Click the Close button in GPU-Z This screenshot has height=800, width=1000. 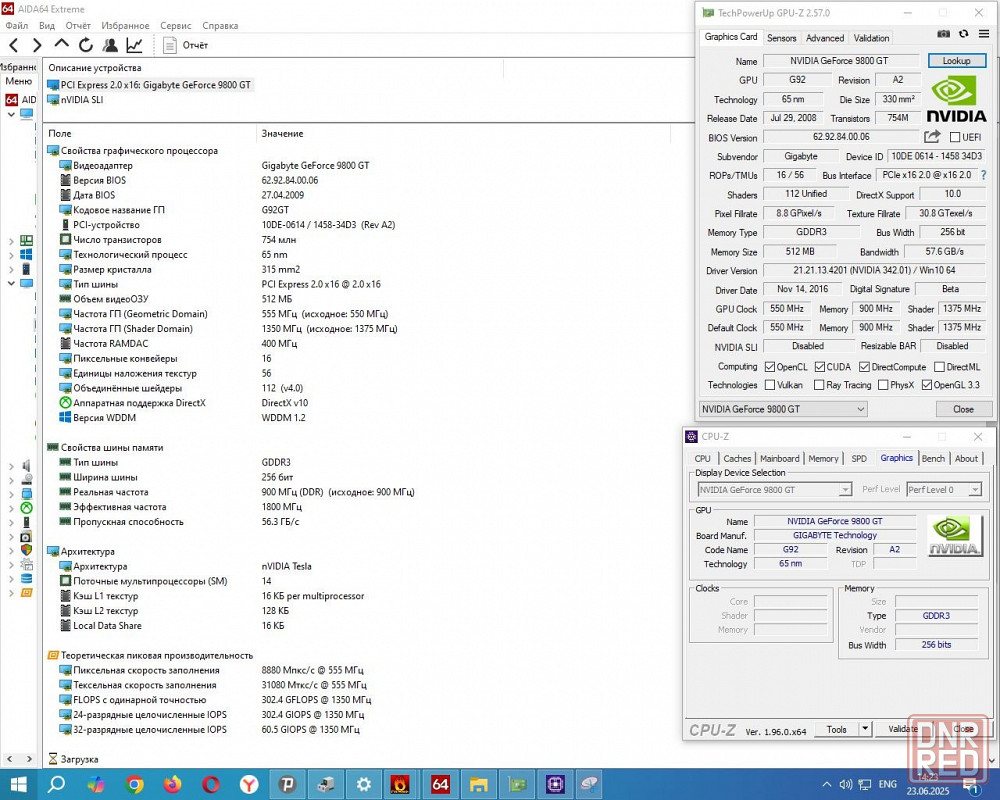tap(963, 409)
